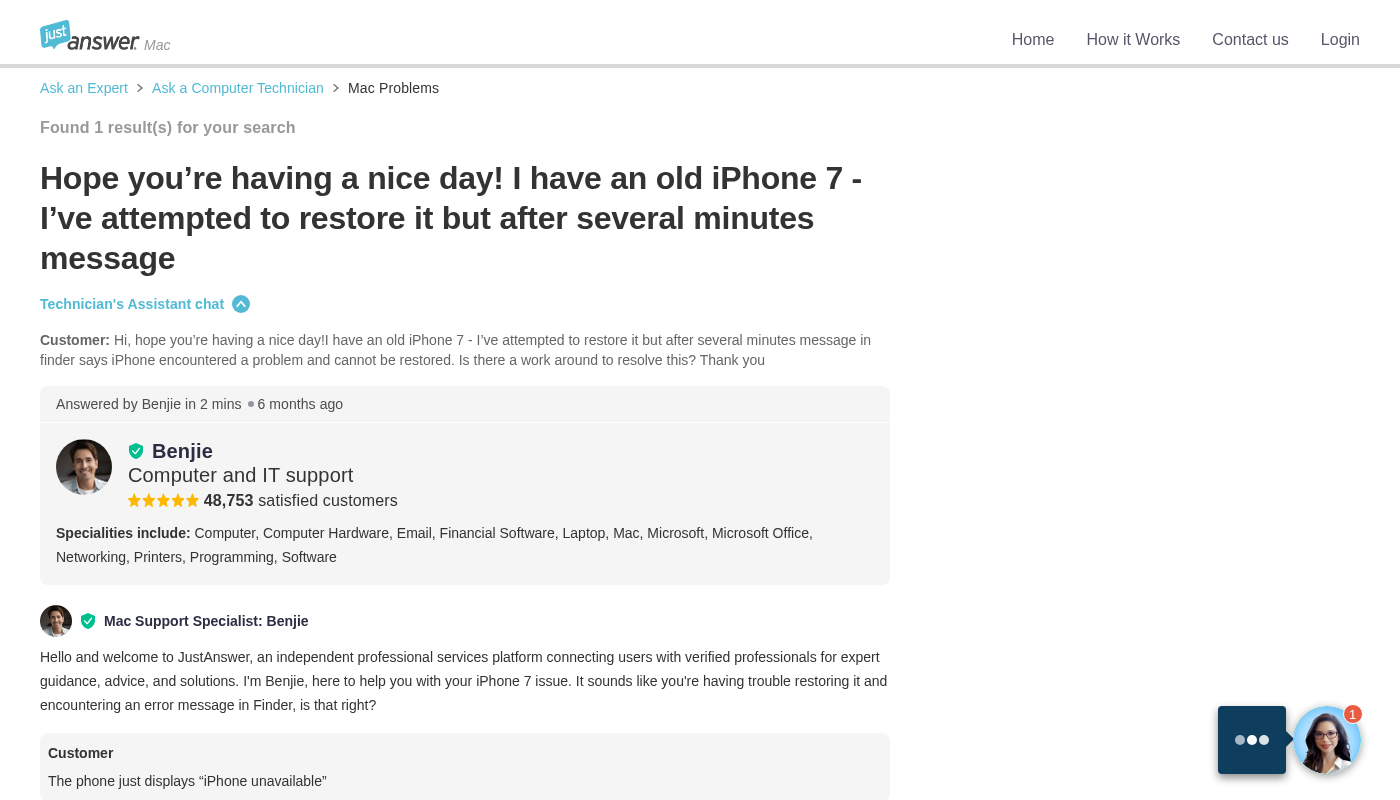The height and width of the screenshot is (800, 1400).
Task: Open the How it Works page
Action: click(1133, 40)
